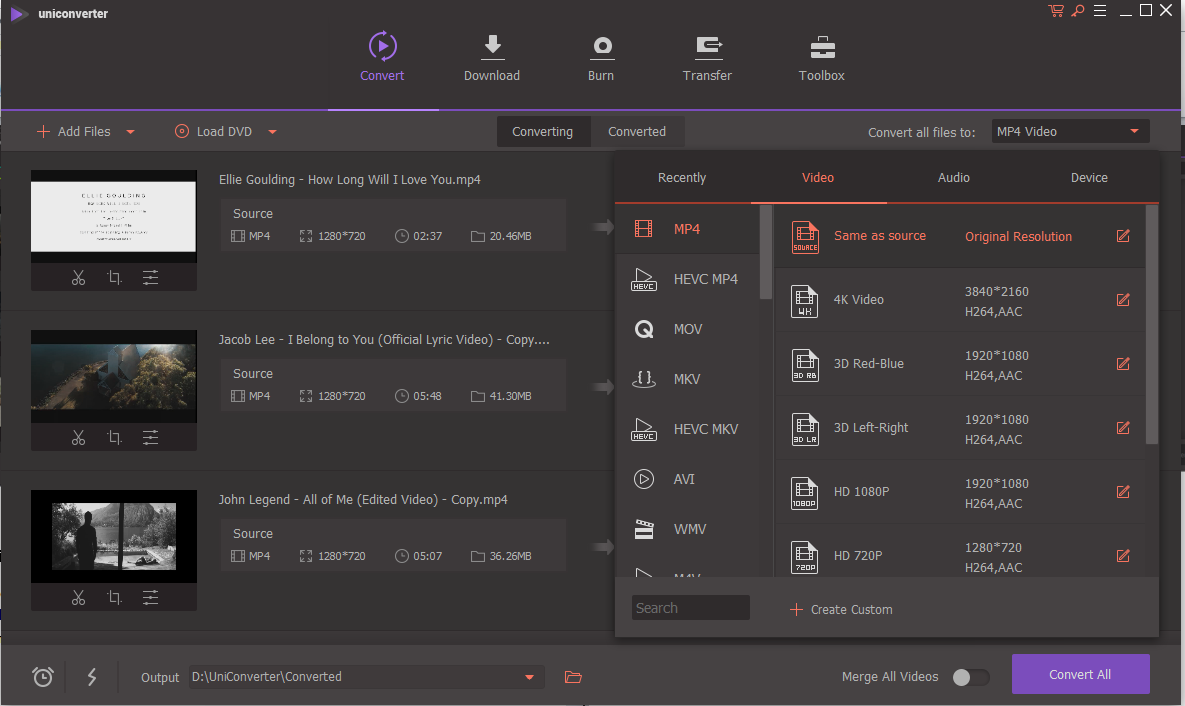The width and height of the screenshot is (1185, 706).
Task: Click Load DVD
Action: (214, 132)
